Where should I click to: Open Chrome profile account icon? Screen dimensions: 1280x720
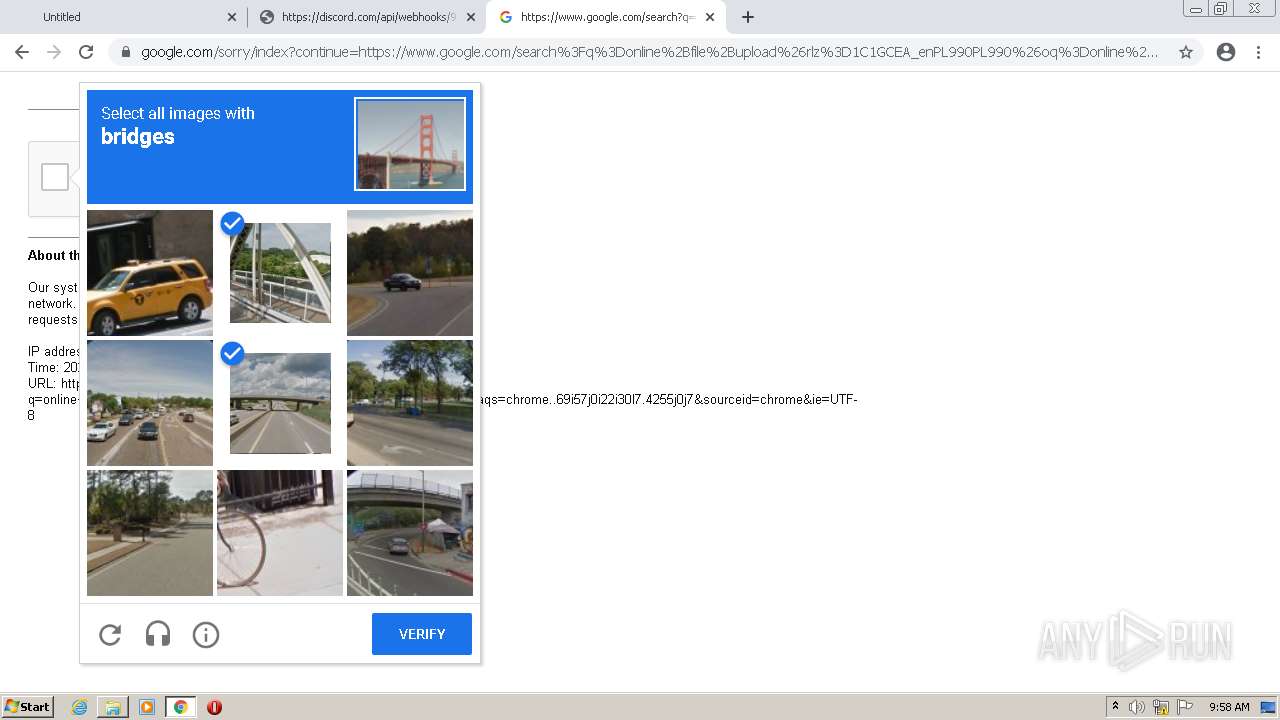[1226, 52]
